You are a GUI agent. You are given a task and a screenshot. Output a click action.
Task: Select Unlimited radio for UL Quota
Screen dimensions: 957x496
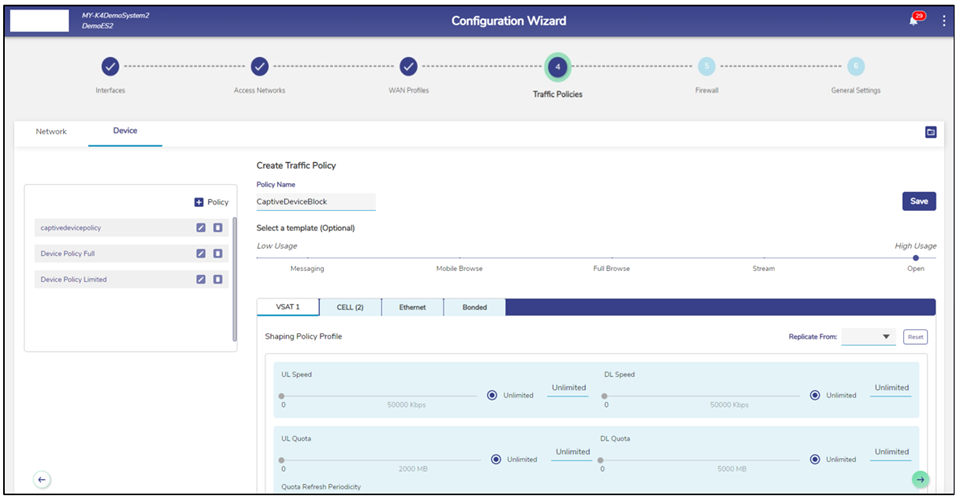click(x=496, y=459)
